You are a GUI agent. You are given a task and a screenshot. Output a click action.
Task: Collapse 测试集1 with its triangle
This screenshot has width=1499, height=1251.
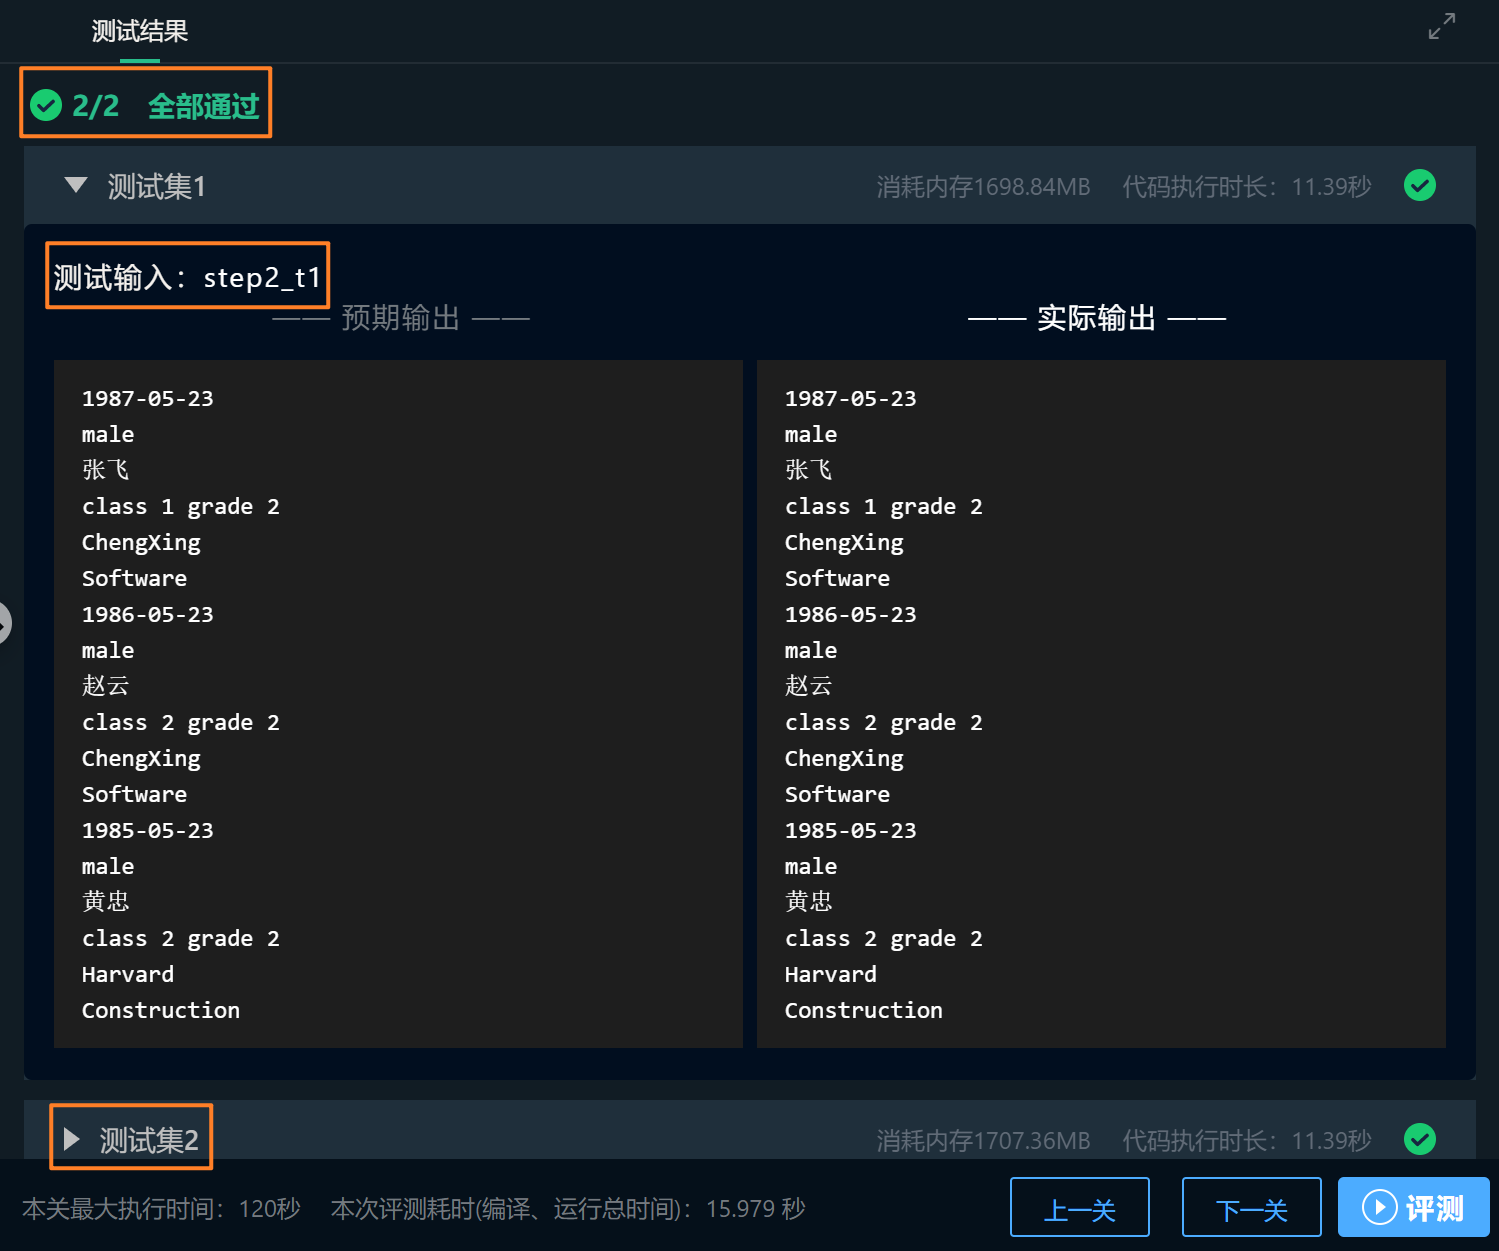tap(76, 185)
